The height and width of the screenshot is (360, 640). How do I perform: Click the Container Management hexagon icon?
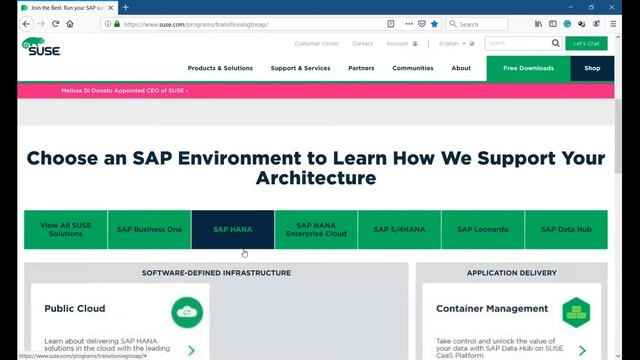point(576,313)
